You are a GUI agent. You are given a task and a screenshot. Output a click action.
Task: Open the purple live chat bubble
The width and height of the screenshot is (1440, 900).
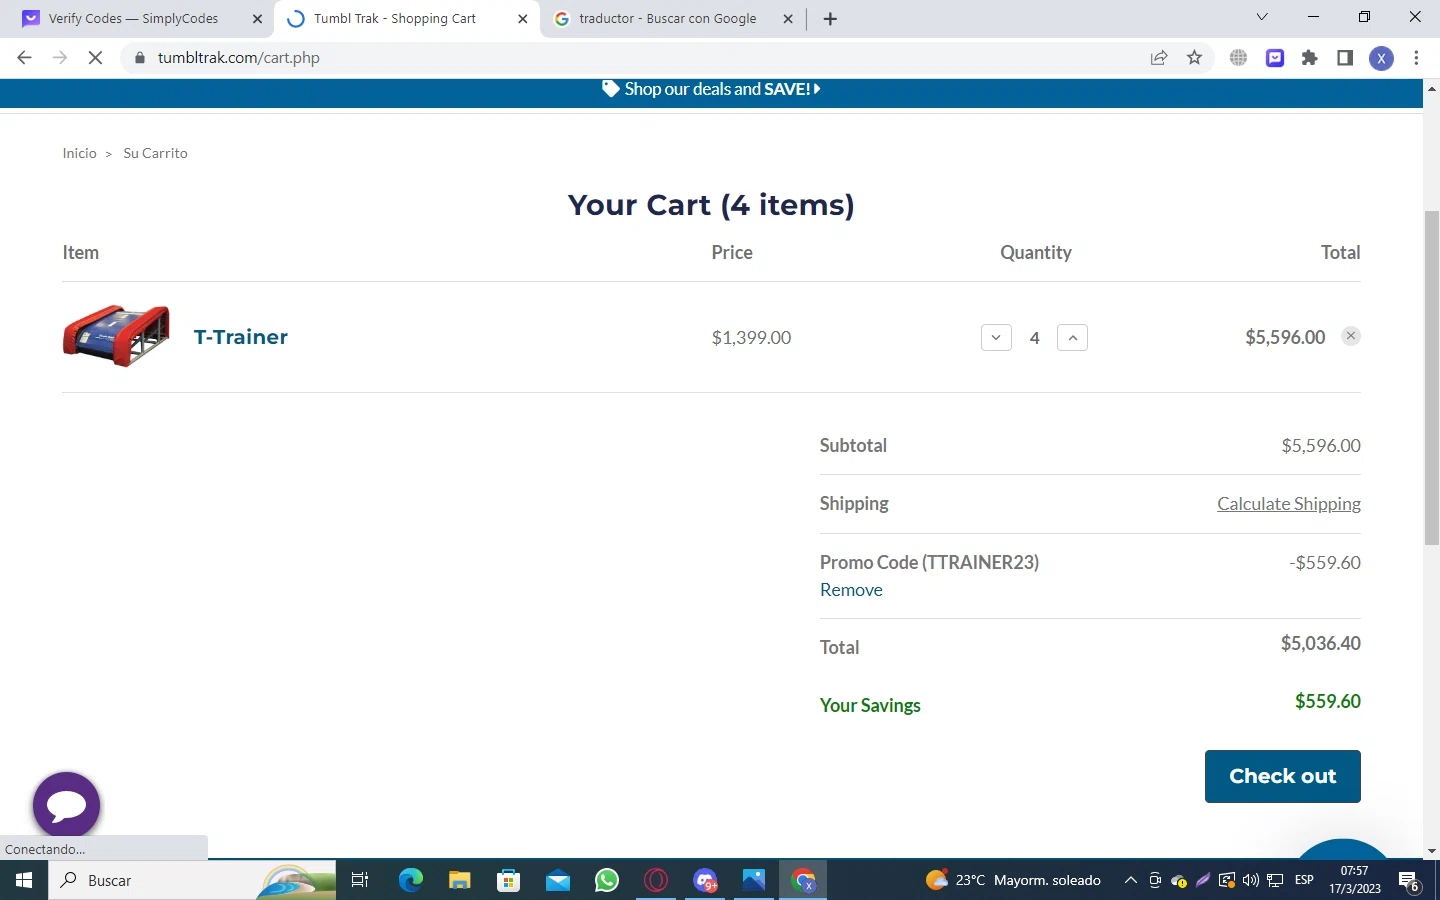67,805
